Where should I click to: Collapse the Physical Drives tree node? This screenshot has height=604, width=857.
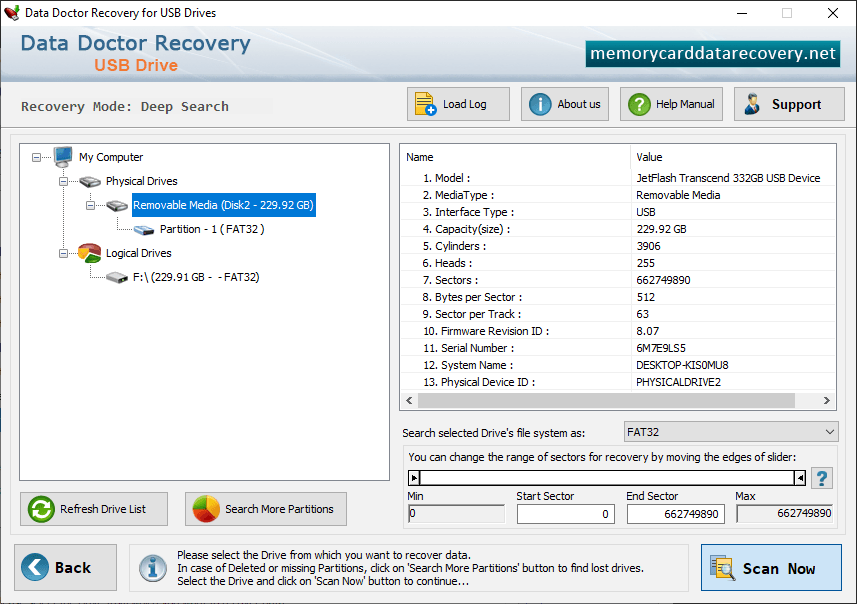63,181
